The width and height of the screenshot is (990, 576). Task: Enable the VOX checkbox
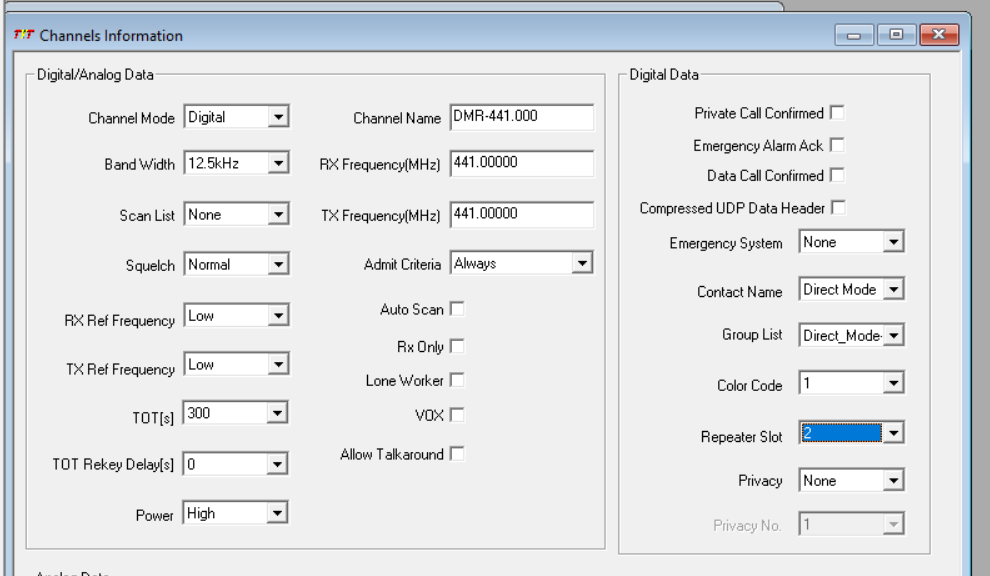(457, 415)
